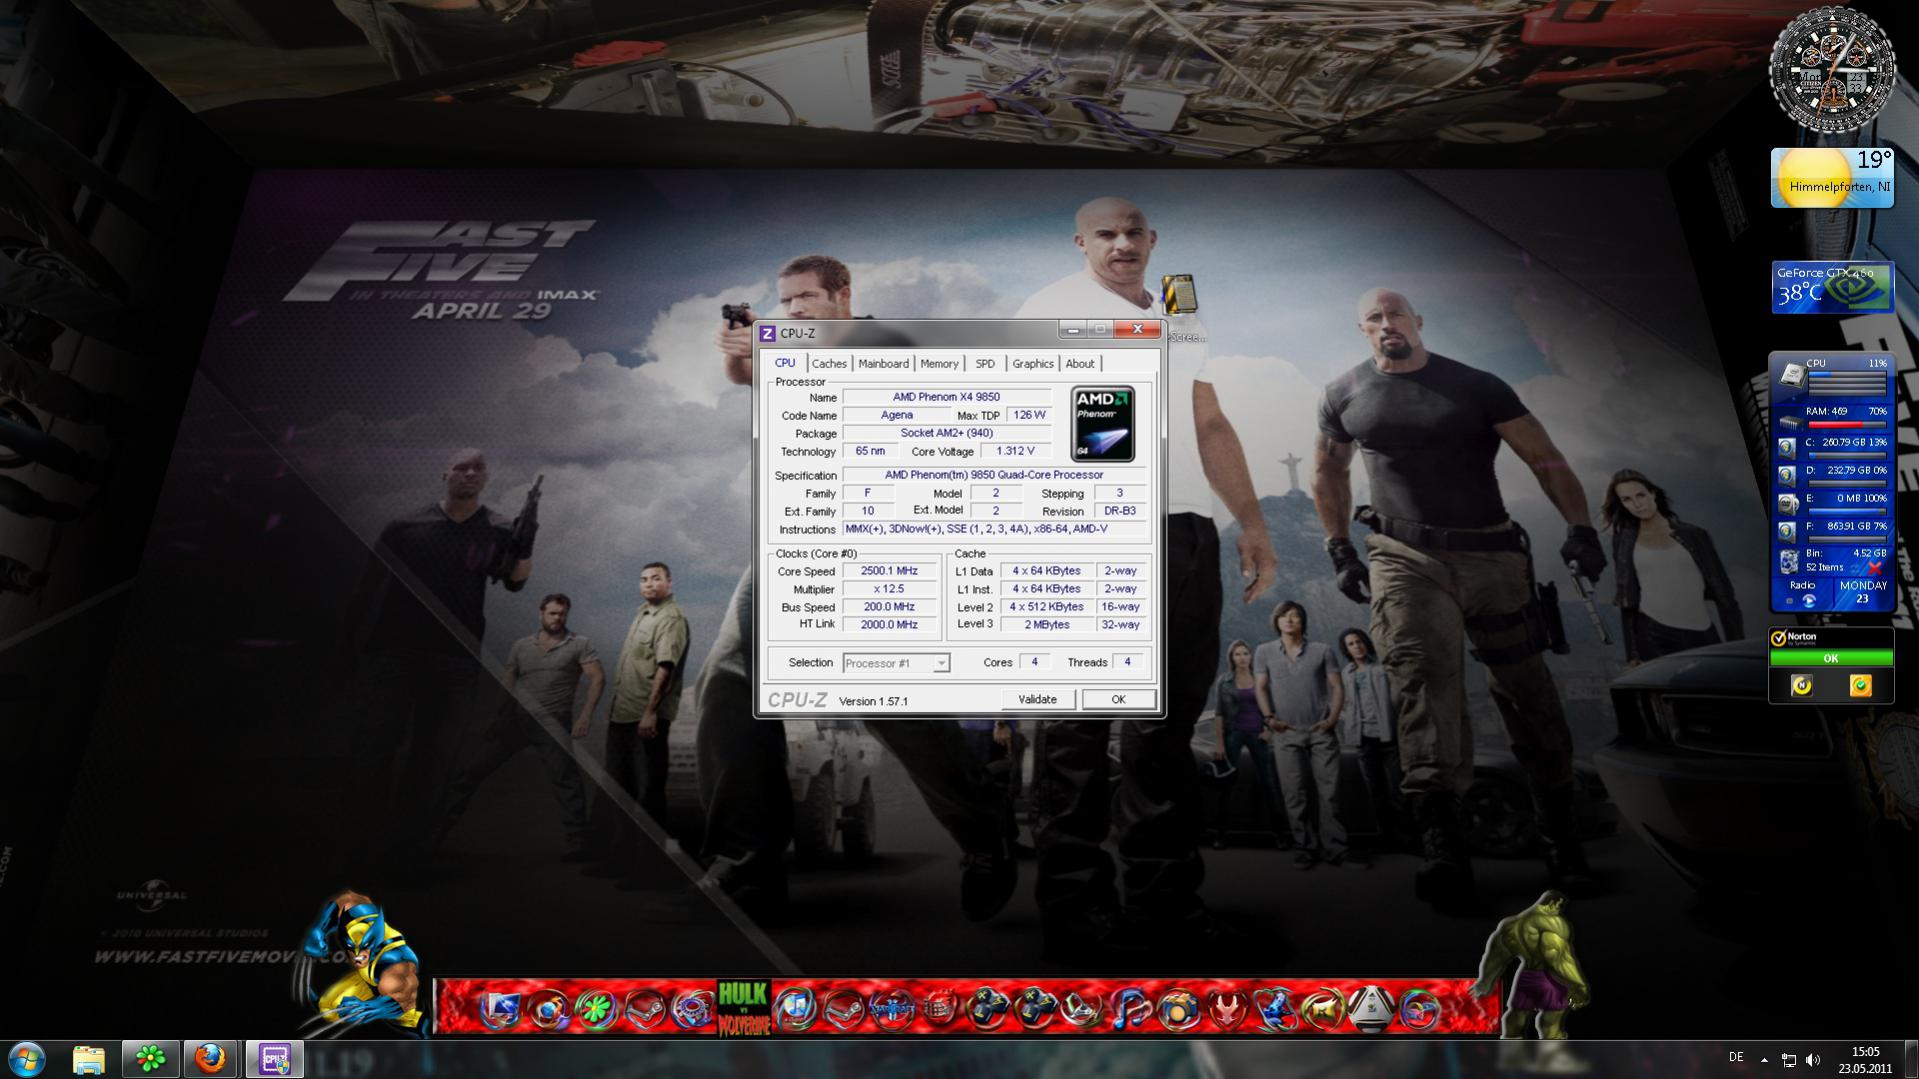Click the Level 3 cache value 2 MBytes

tap(1046, 625)
